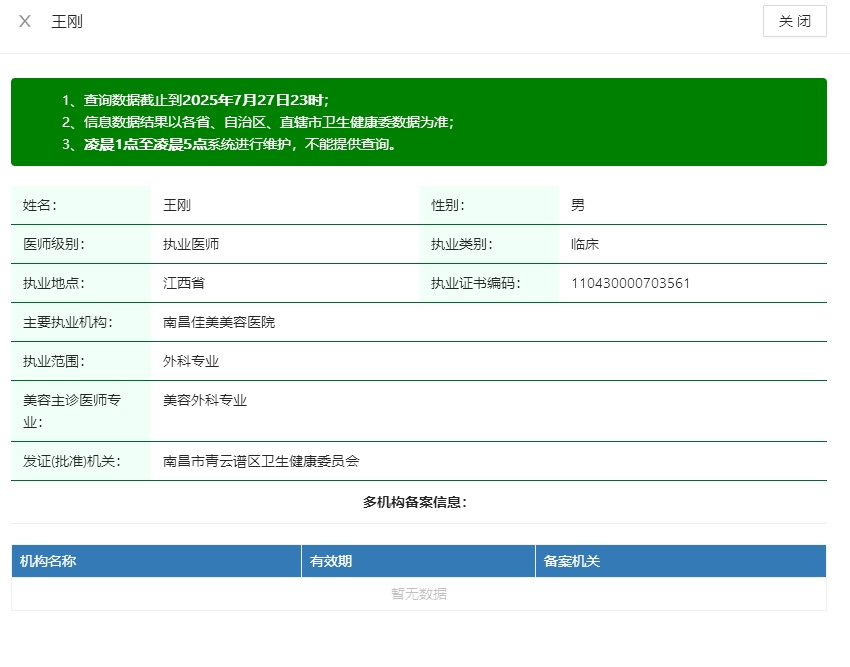
Task: Click the X icon beside 王刚 title
Action: point(25,21)
